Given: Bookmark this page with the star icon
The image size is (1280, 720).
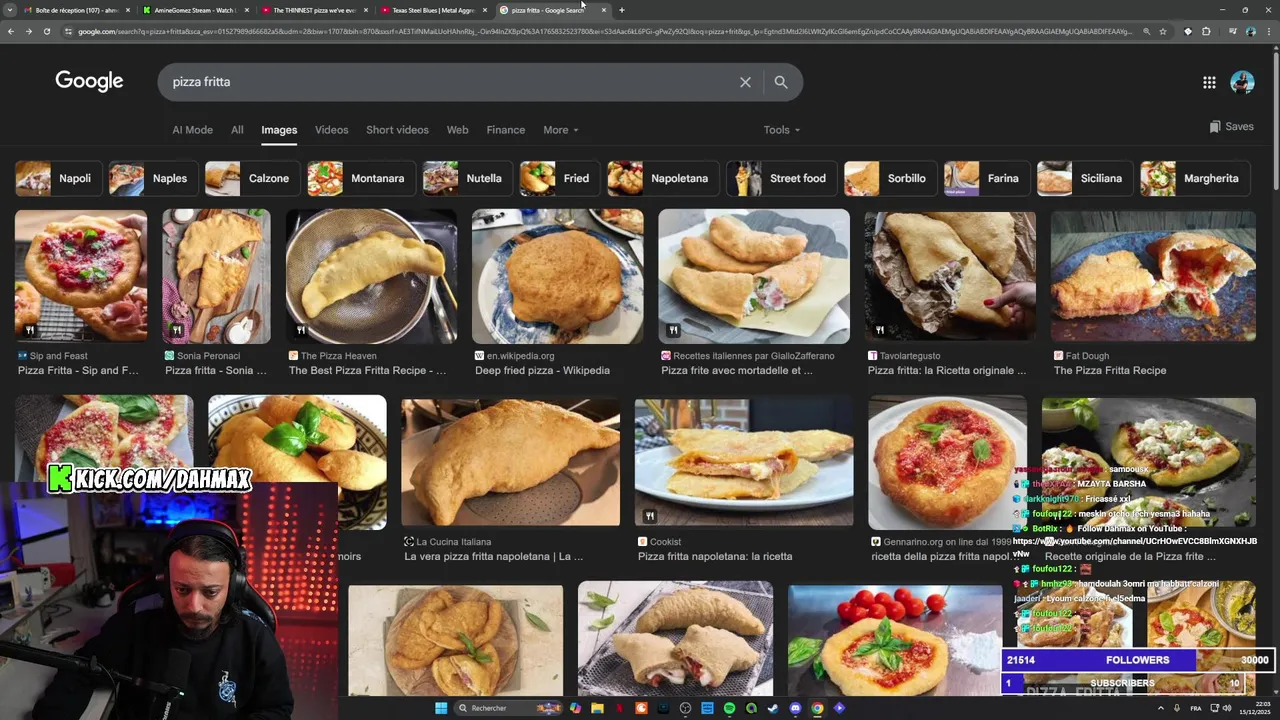Looking at the screenshot, I should (1163, 31).
